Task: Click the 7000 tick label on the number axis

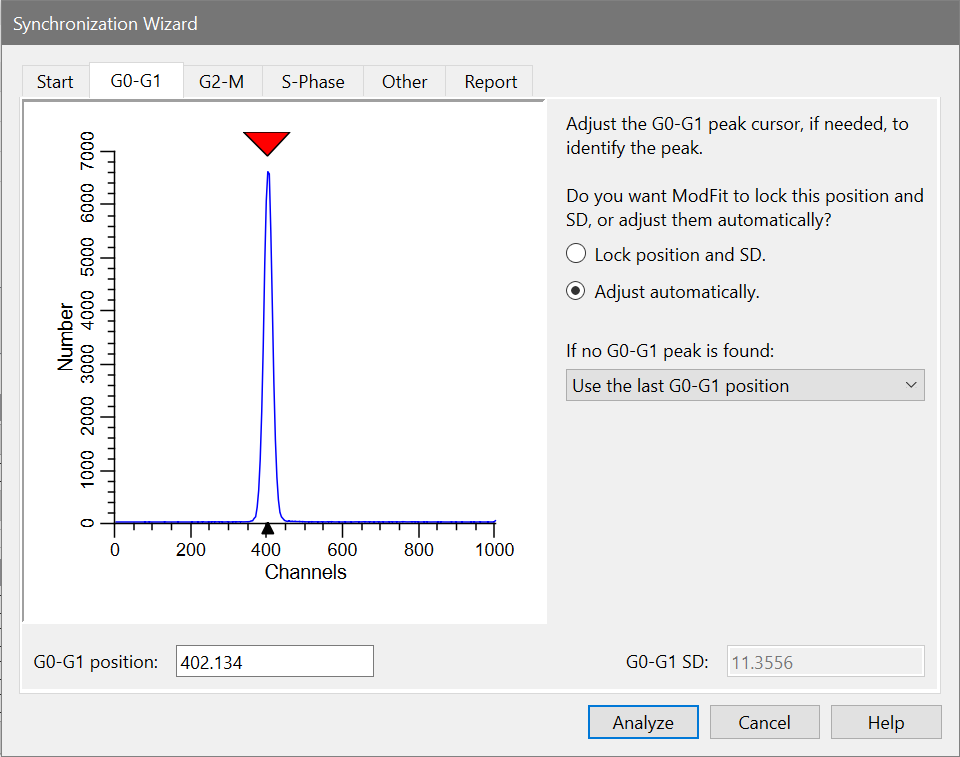Action: coord(87,151)
